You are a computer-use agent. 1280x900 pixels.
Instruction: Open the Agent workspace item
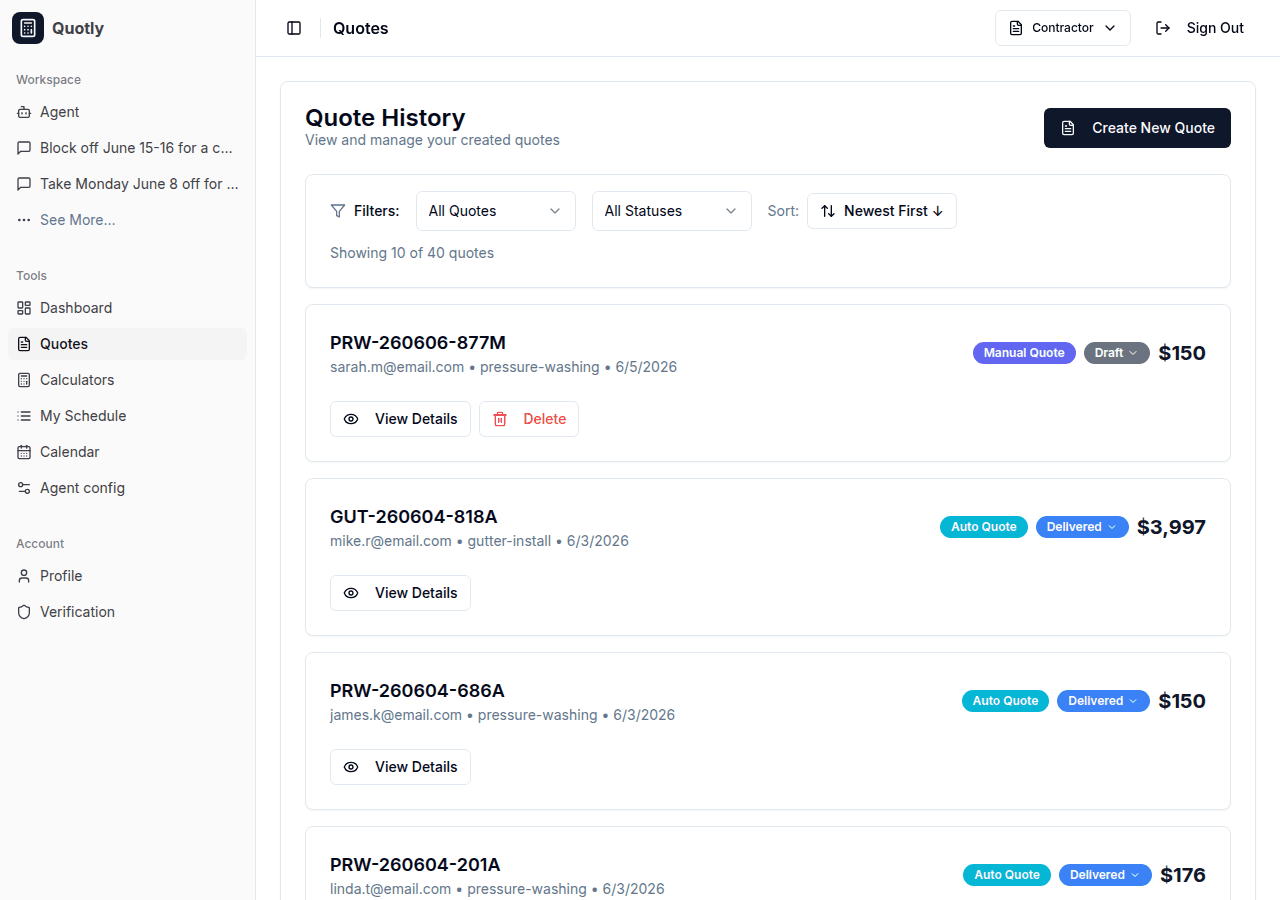point(128,112)
